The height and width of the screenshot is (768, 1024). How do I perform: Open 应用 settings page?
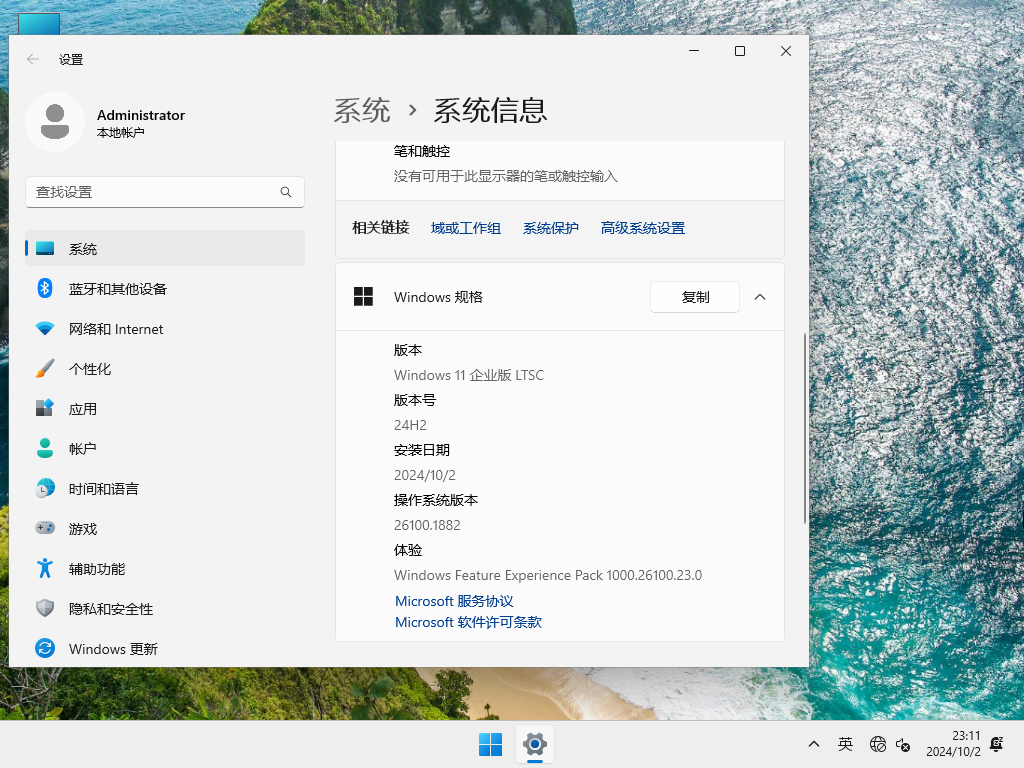(165, 409)
